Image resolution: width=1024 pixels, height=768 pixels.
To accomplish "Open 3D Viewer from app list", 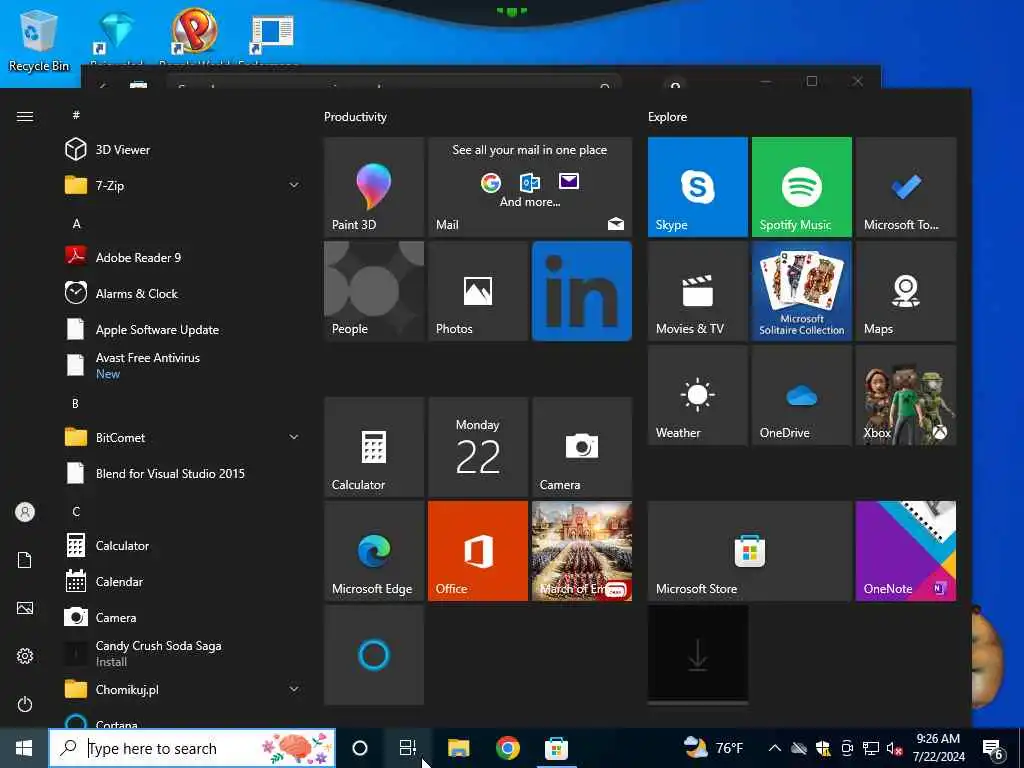I will pos(183,150).
